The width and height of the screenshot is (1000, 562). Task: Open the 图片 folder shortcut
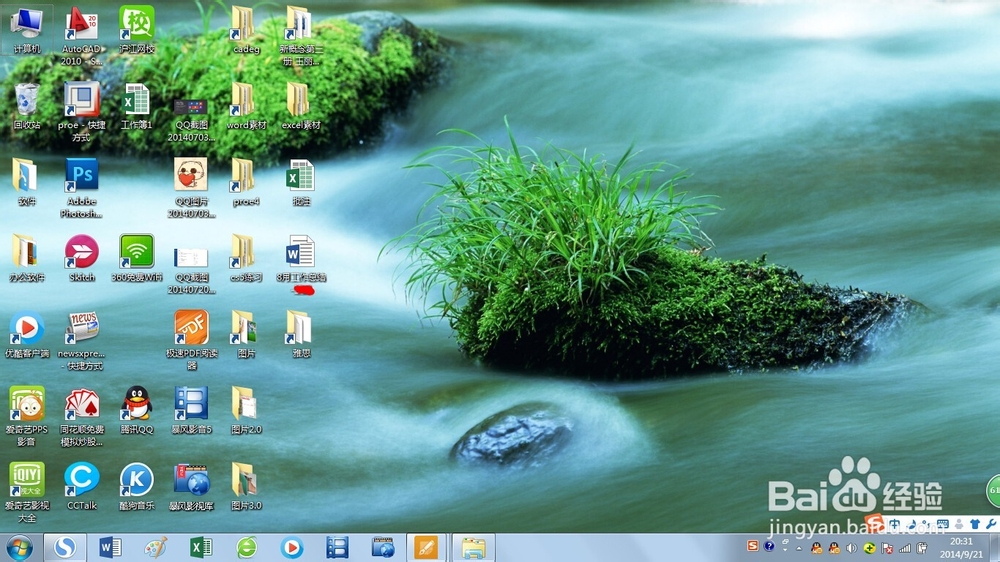tap(246, 334)
